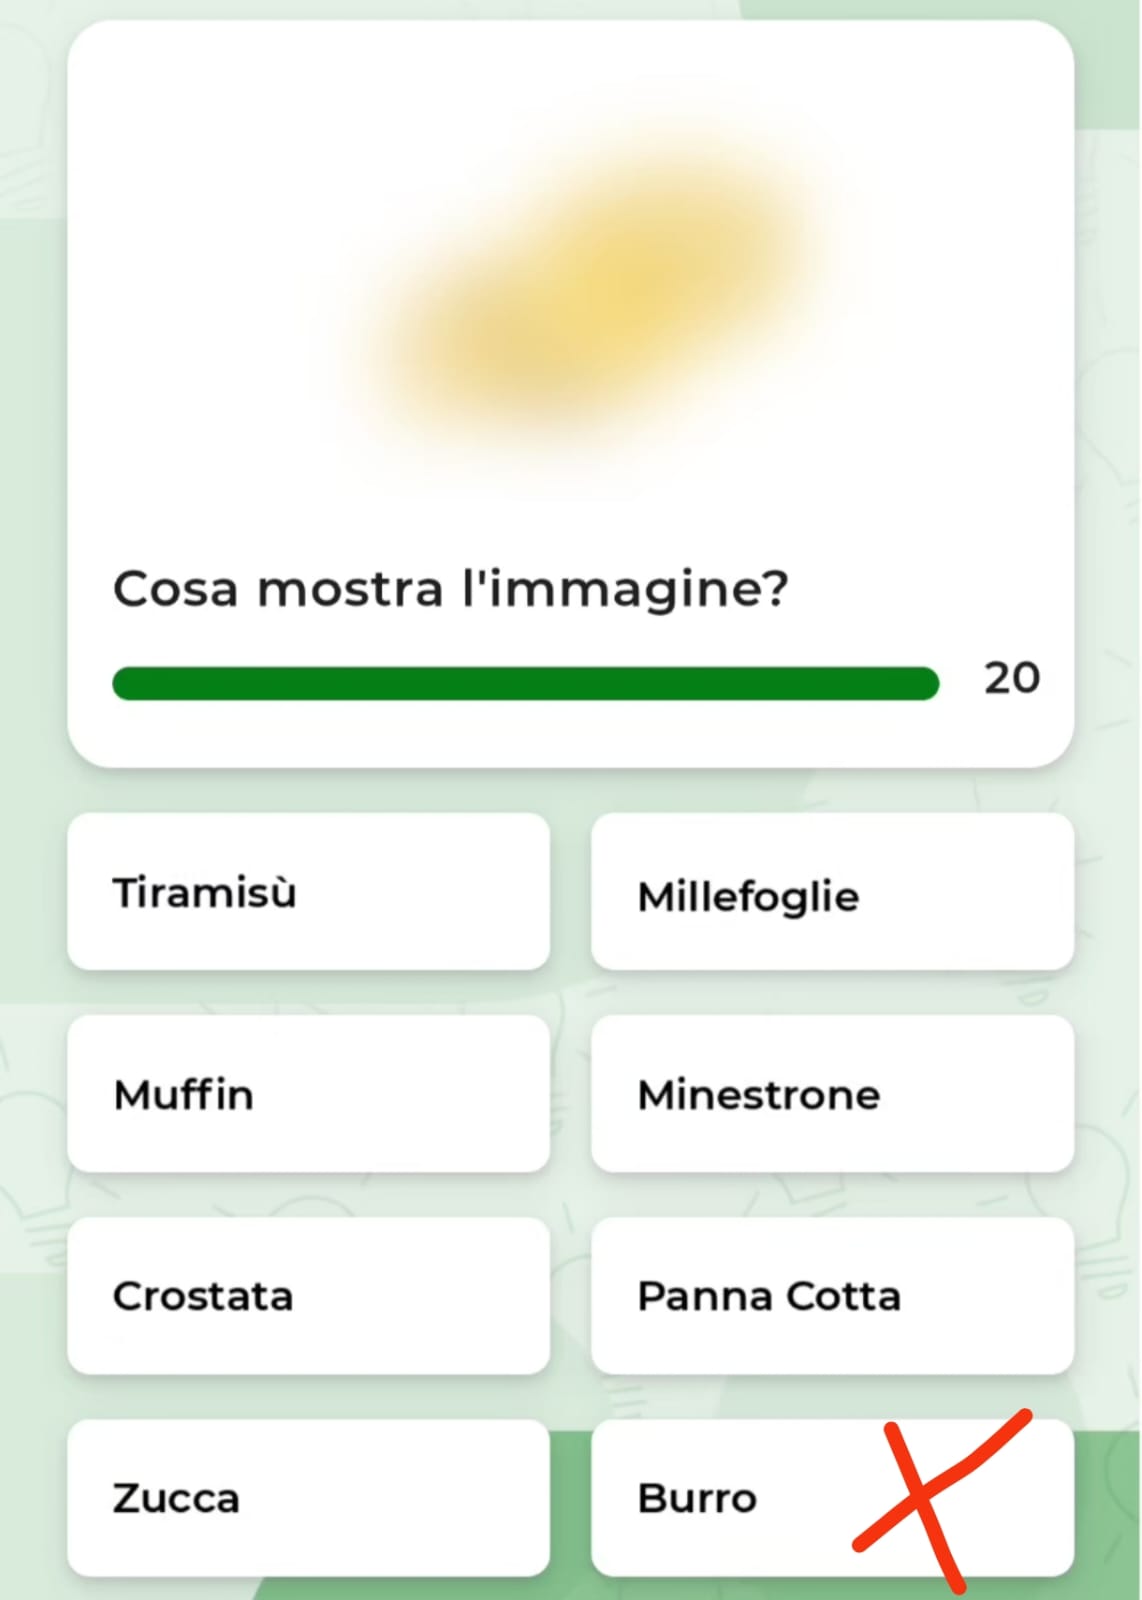The image size is (1142, 1600).
Task: Select the Tiramisù answer
Action: 308,892
